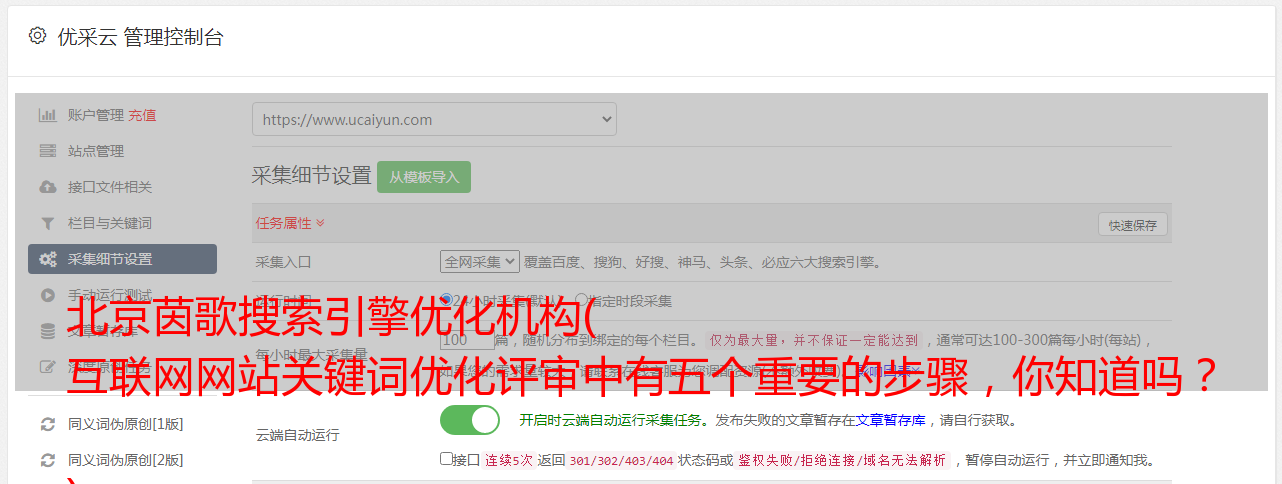Select the 24小时采集 radio button
This screenshot has height=484, width=1282.
click(x=446, y=300)
